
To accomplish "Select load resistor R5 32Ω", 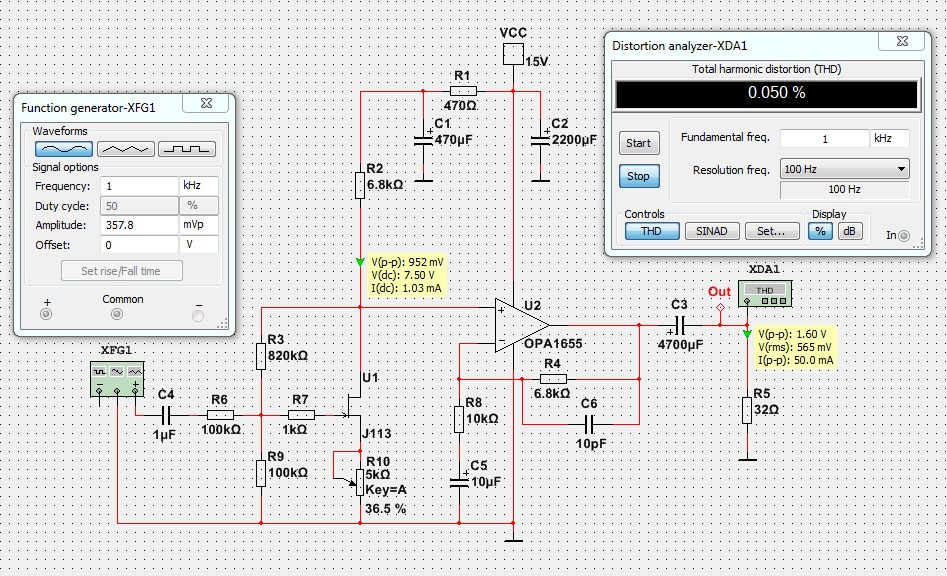I will point(747,410).
